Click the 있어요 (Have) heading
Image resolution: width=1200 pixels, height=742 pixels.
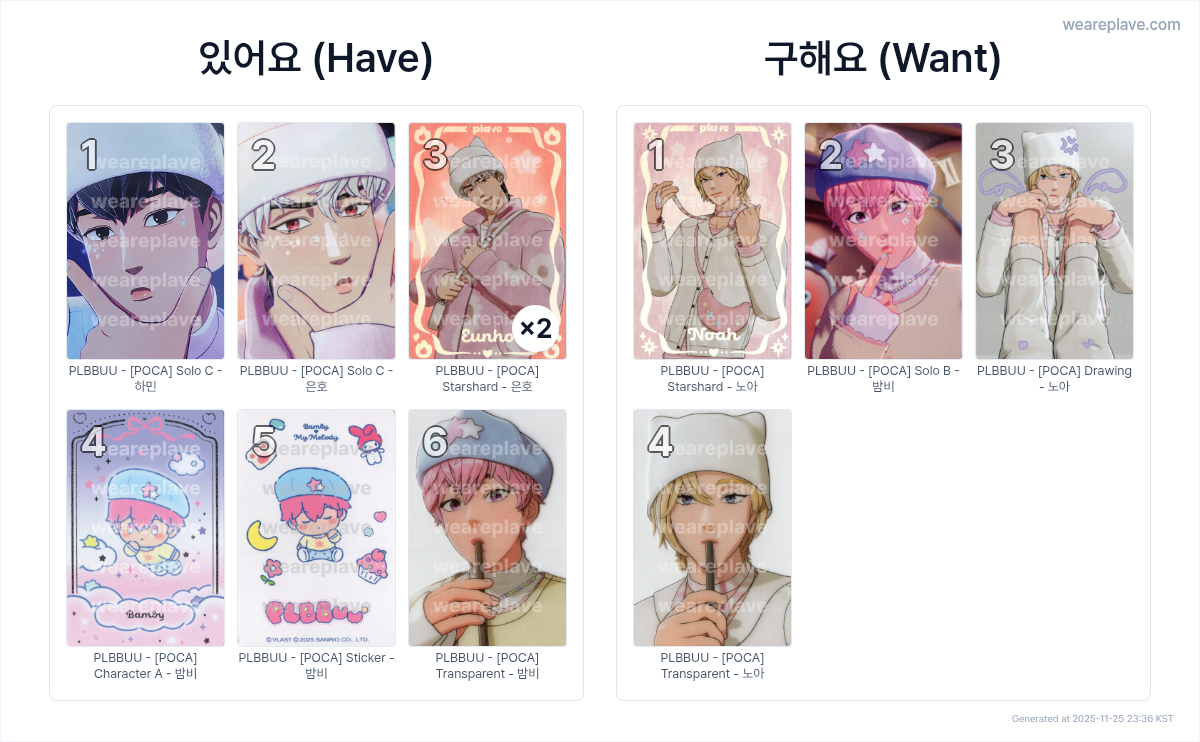316,59
